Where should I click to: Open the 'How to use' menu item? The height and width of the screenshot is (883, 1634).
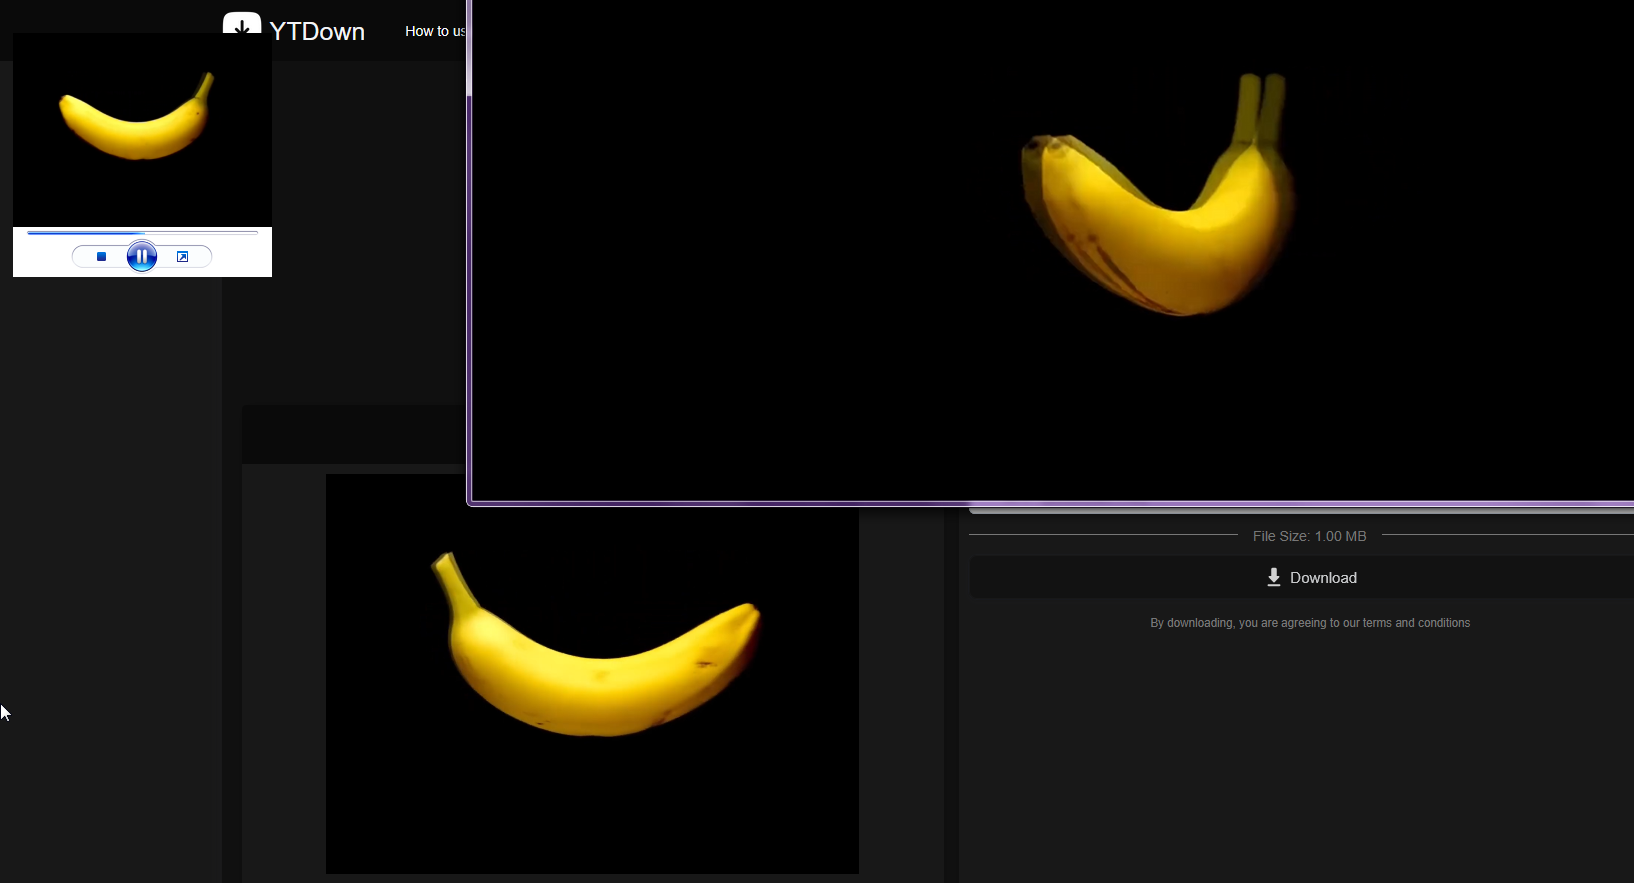pyautogui.click(x=435, y=31)
